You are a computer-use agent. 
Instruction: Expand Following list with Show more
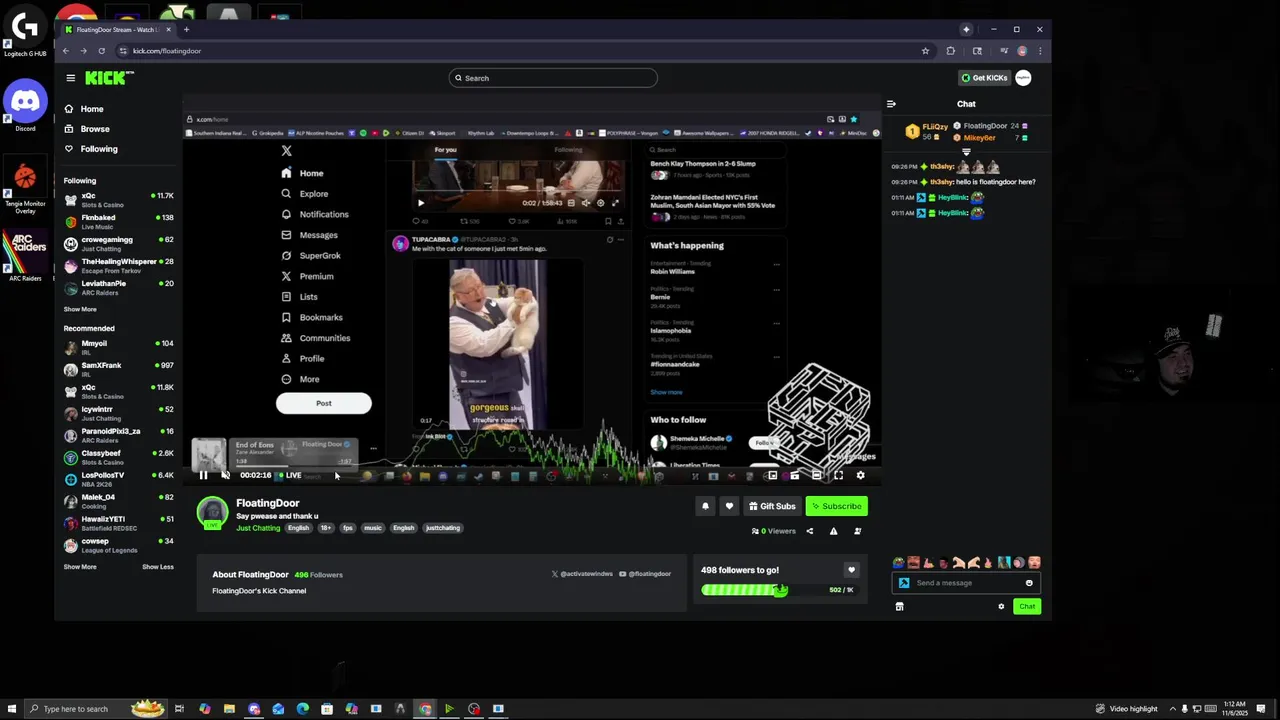pos(80,309)
